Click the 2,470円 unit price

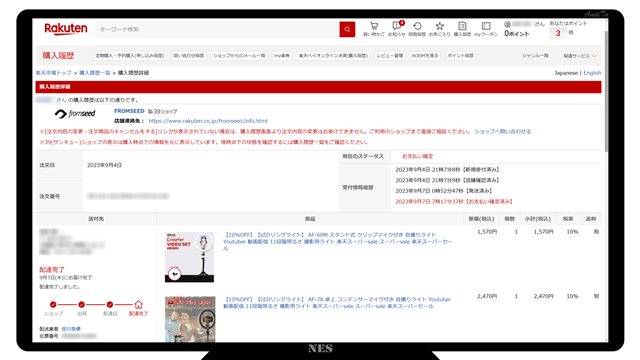click(487, 296)
